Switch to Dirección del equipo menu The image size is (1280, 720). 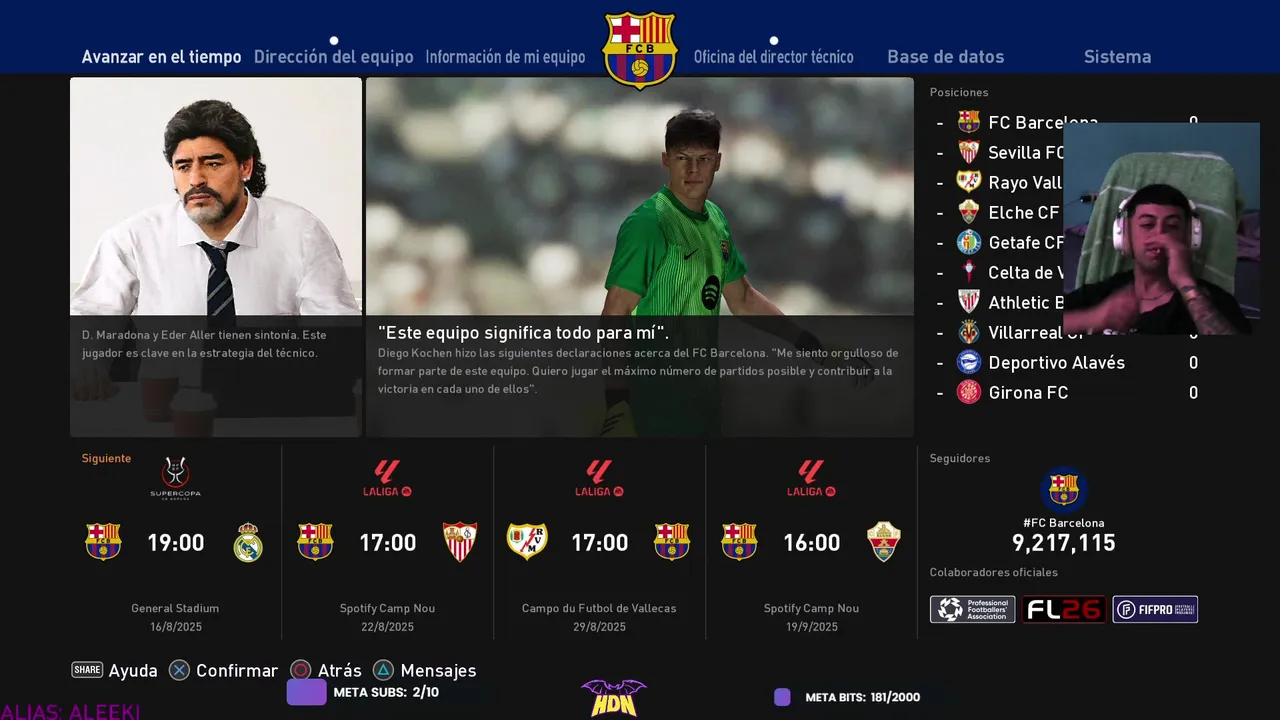(x=333, y=57)
